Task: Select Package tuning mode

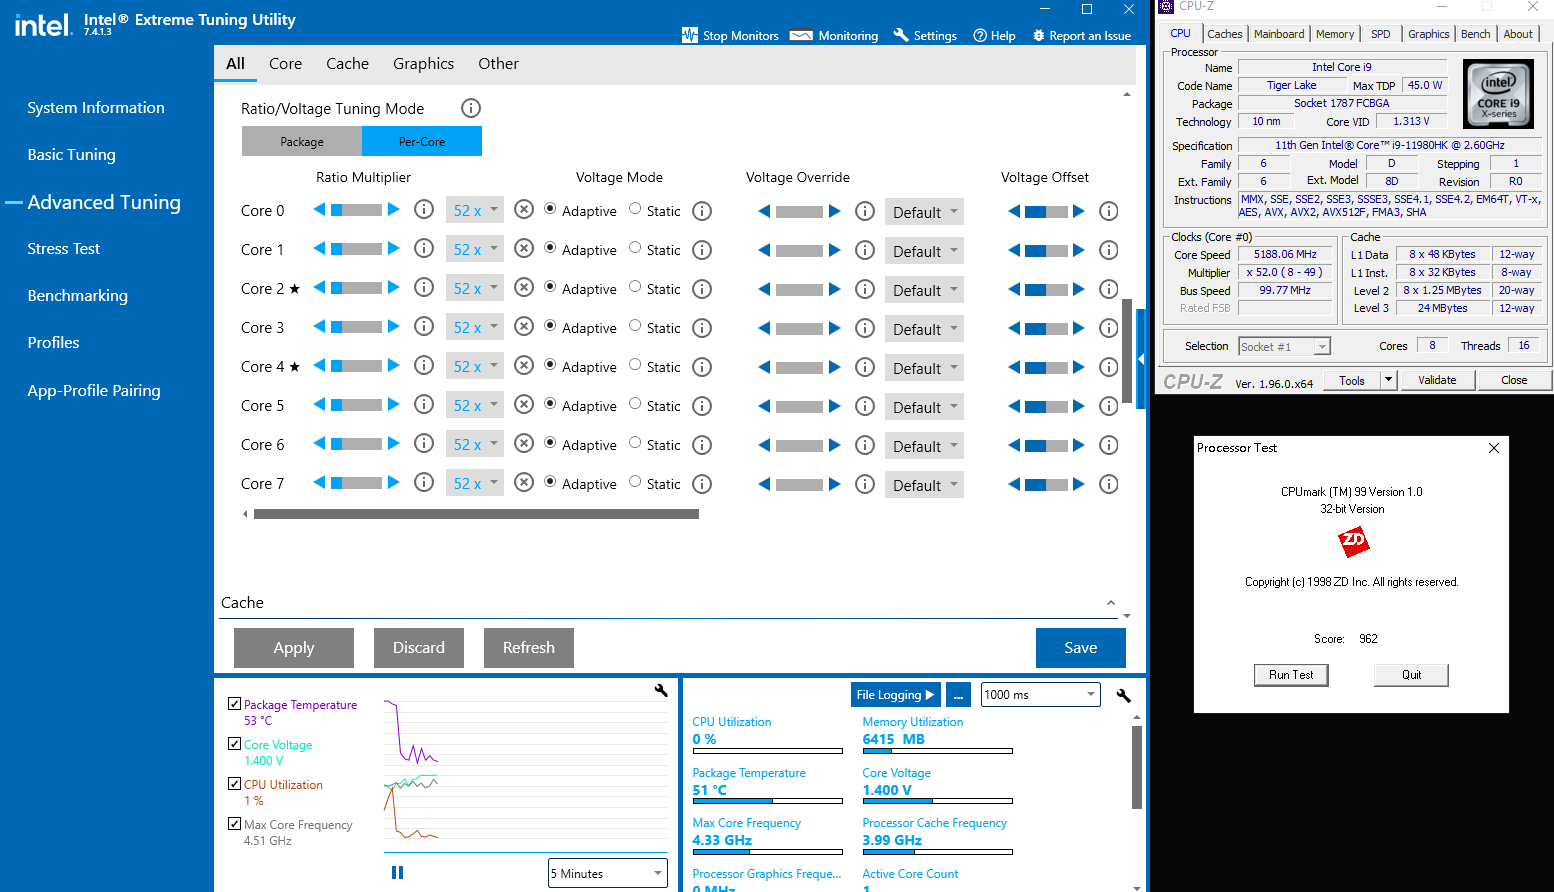Action: click(x=302, y=141)
